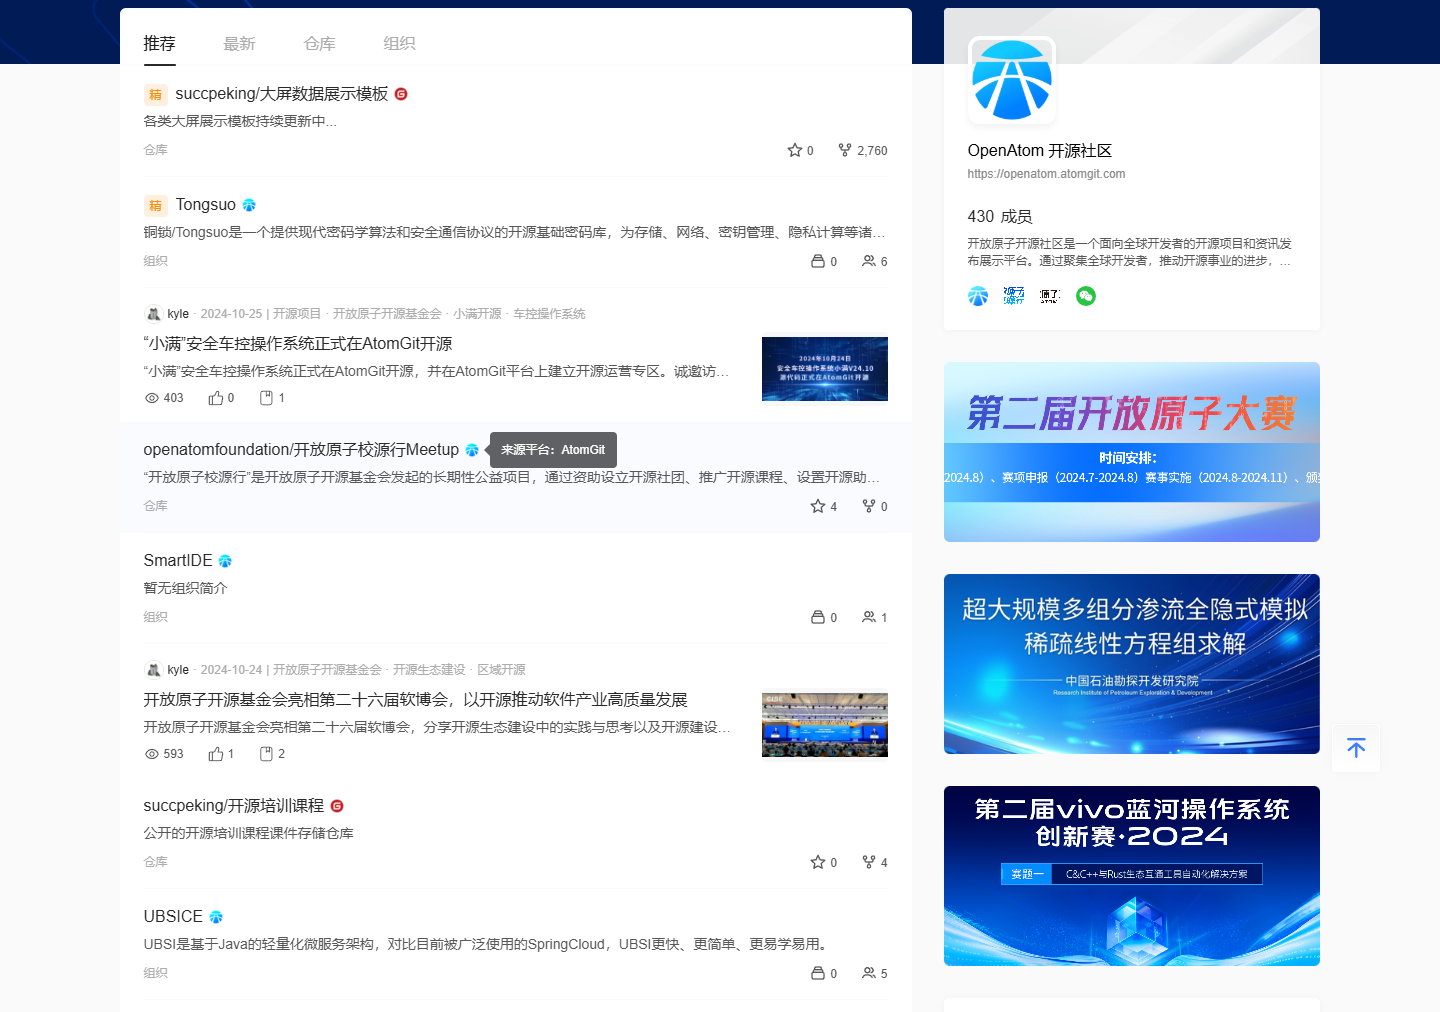Open the 超大规模多组分渗流全隐式模拟 banner

1132,664
